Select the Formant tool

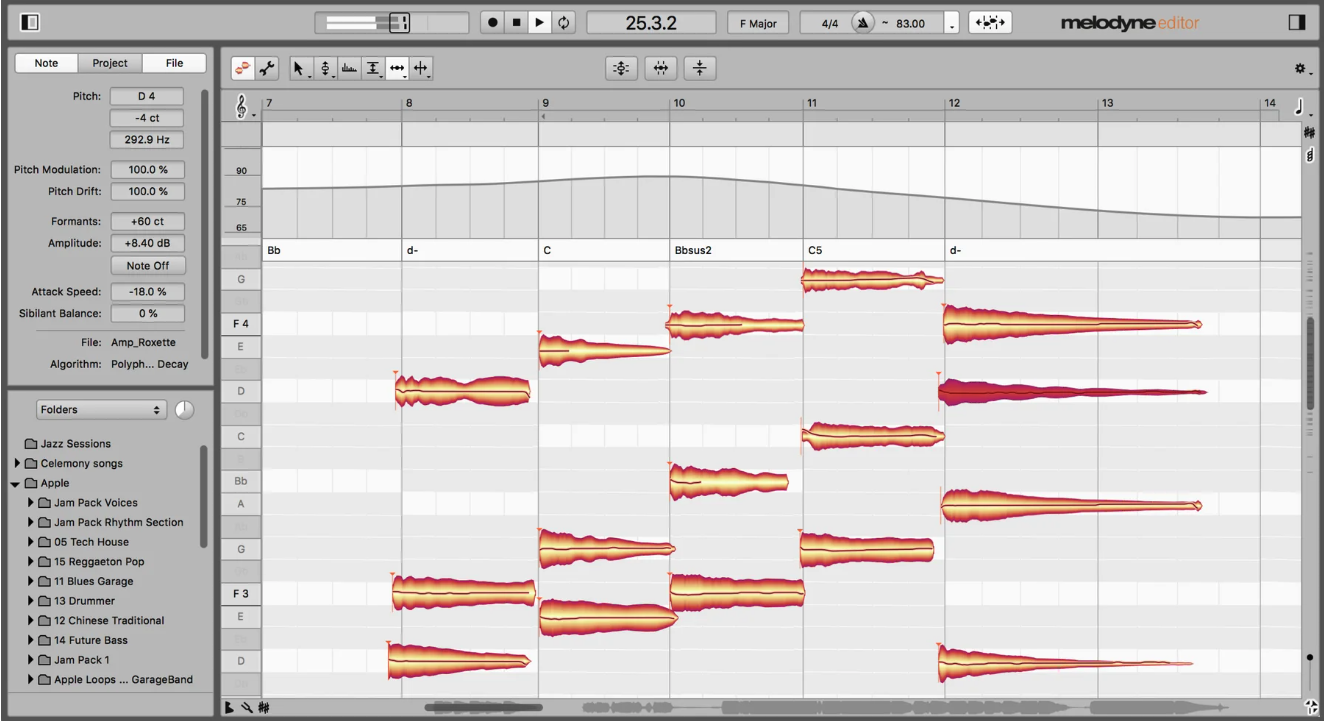point(349,68)
